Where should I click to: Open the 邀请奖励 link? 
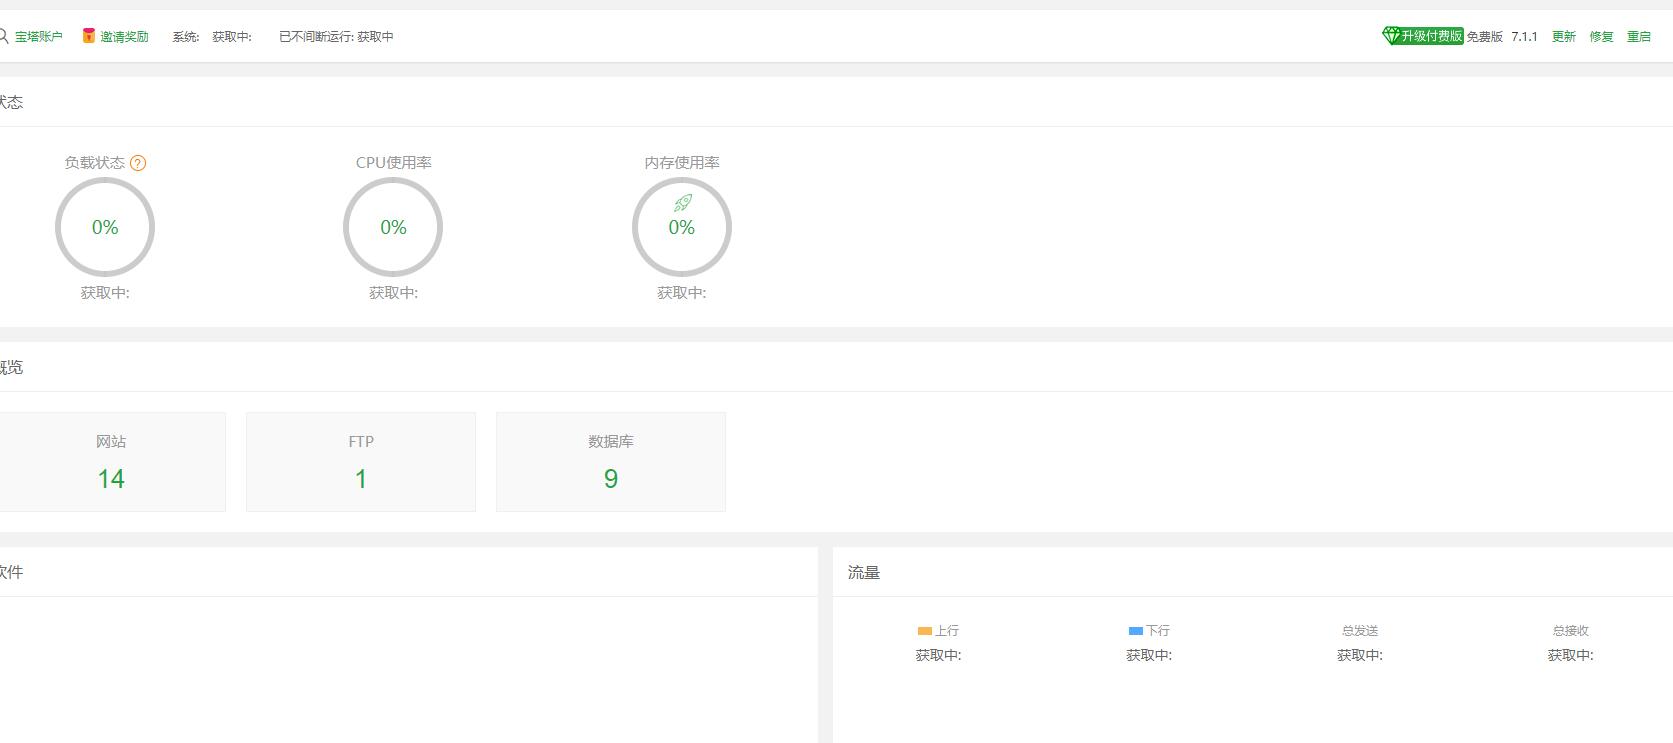(x=124, y=37)
